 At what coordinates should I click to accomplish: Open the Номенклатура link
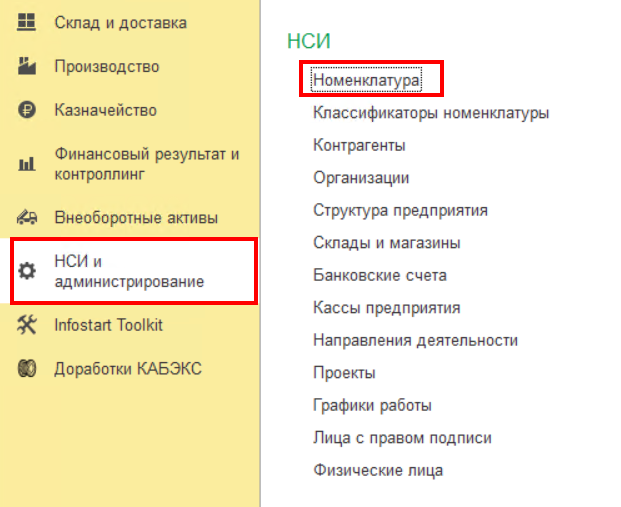click(366, 80)
